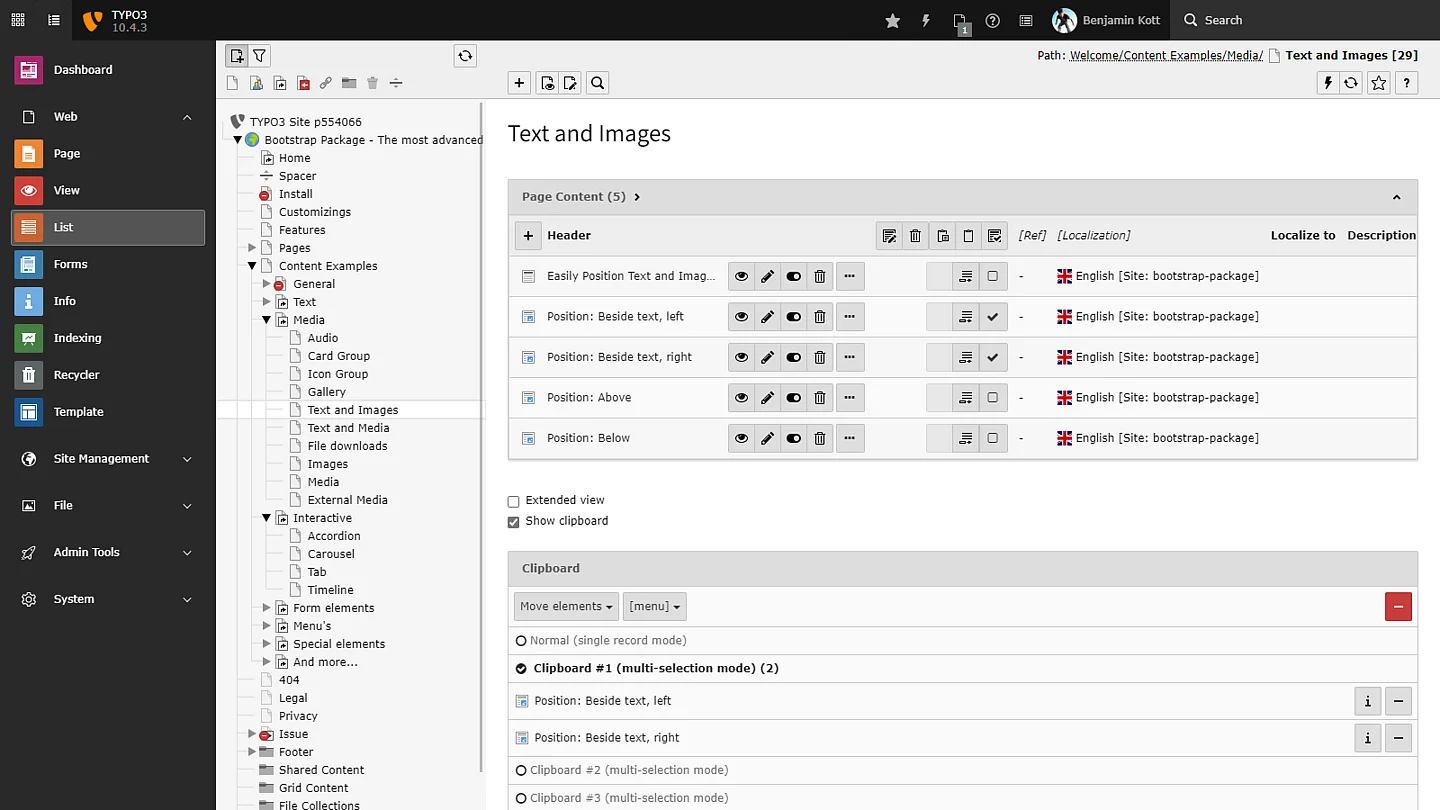Viewport: 1440px width, 810px height.
Task: Enable the Extended view checkbox
Action: click(x=514, y=501)
